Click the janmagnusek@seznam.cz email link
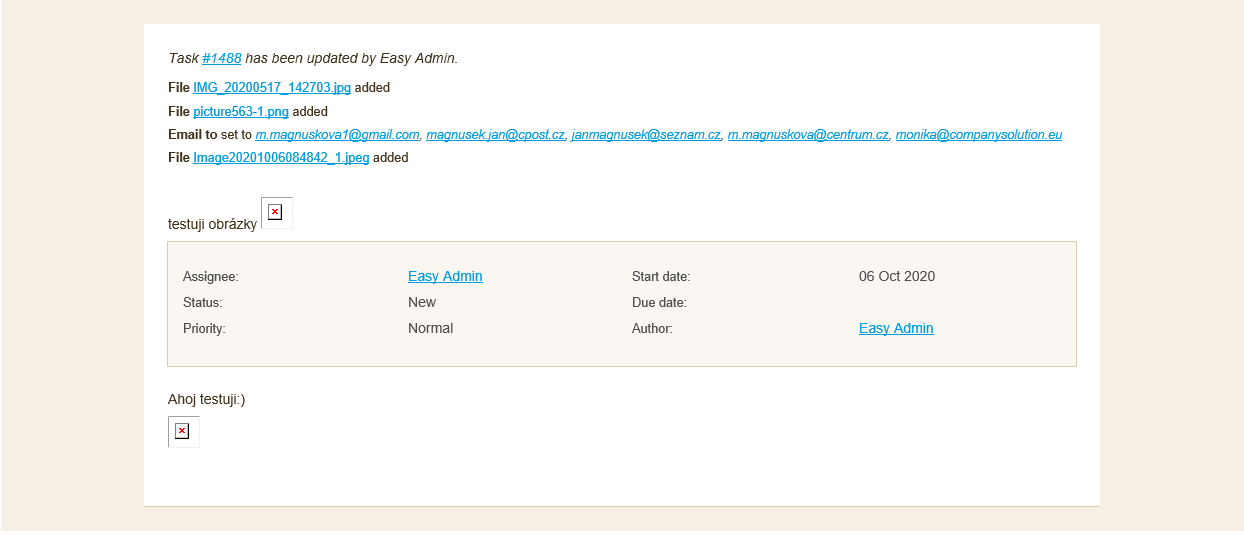Screen dimensions: 1244x535 646,135
